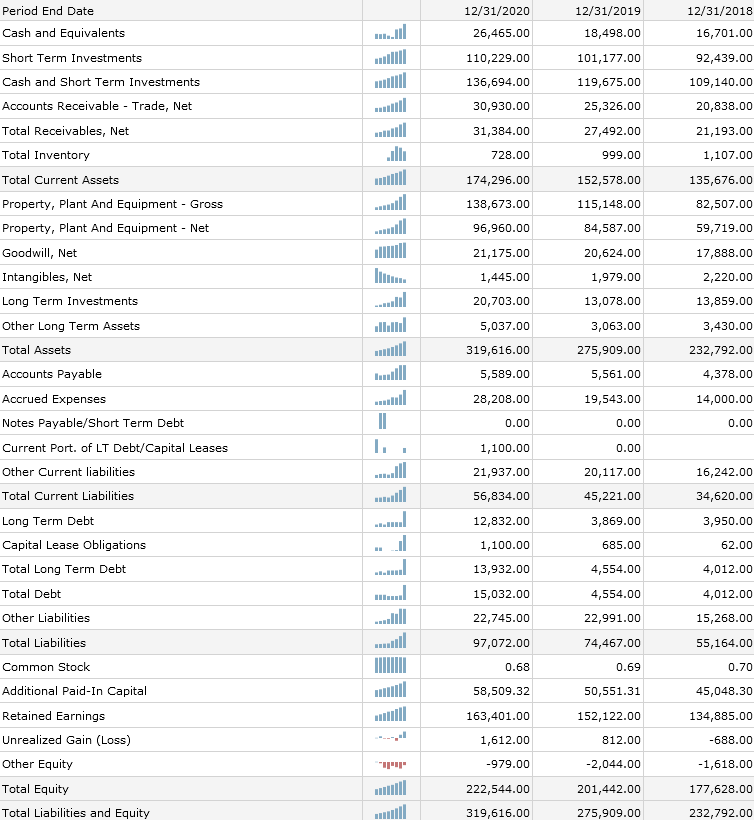
Task: Select the 12/31/2020 column header
Action: pyautogui.click(x=497, y=10)
